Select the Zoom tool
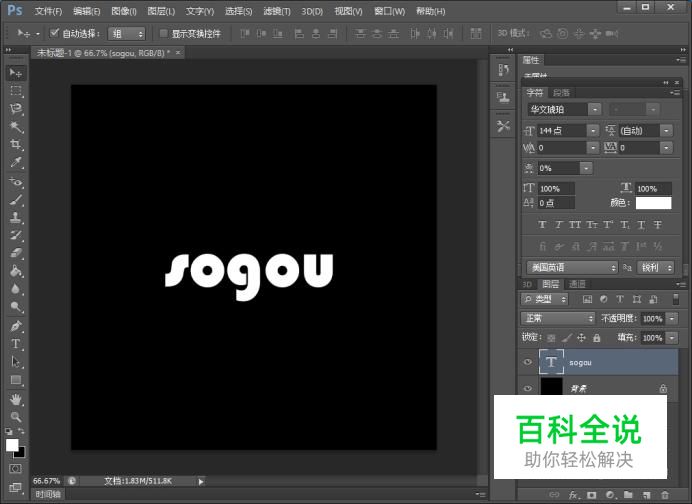Screen dimensions: 692x504 (x=16, y=417)
